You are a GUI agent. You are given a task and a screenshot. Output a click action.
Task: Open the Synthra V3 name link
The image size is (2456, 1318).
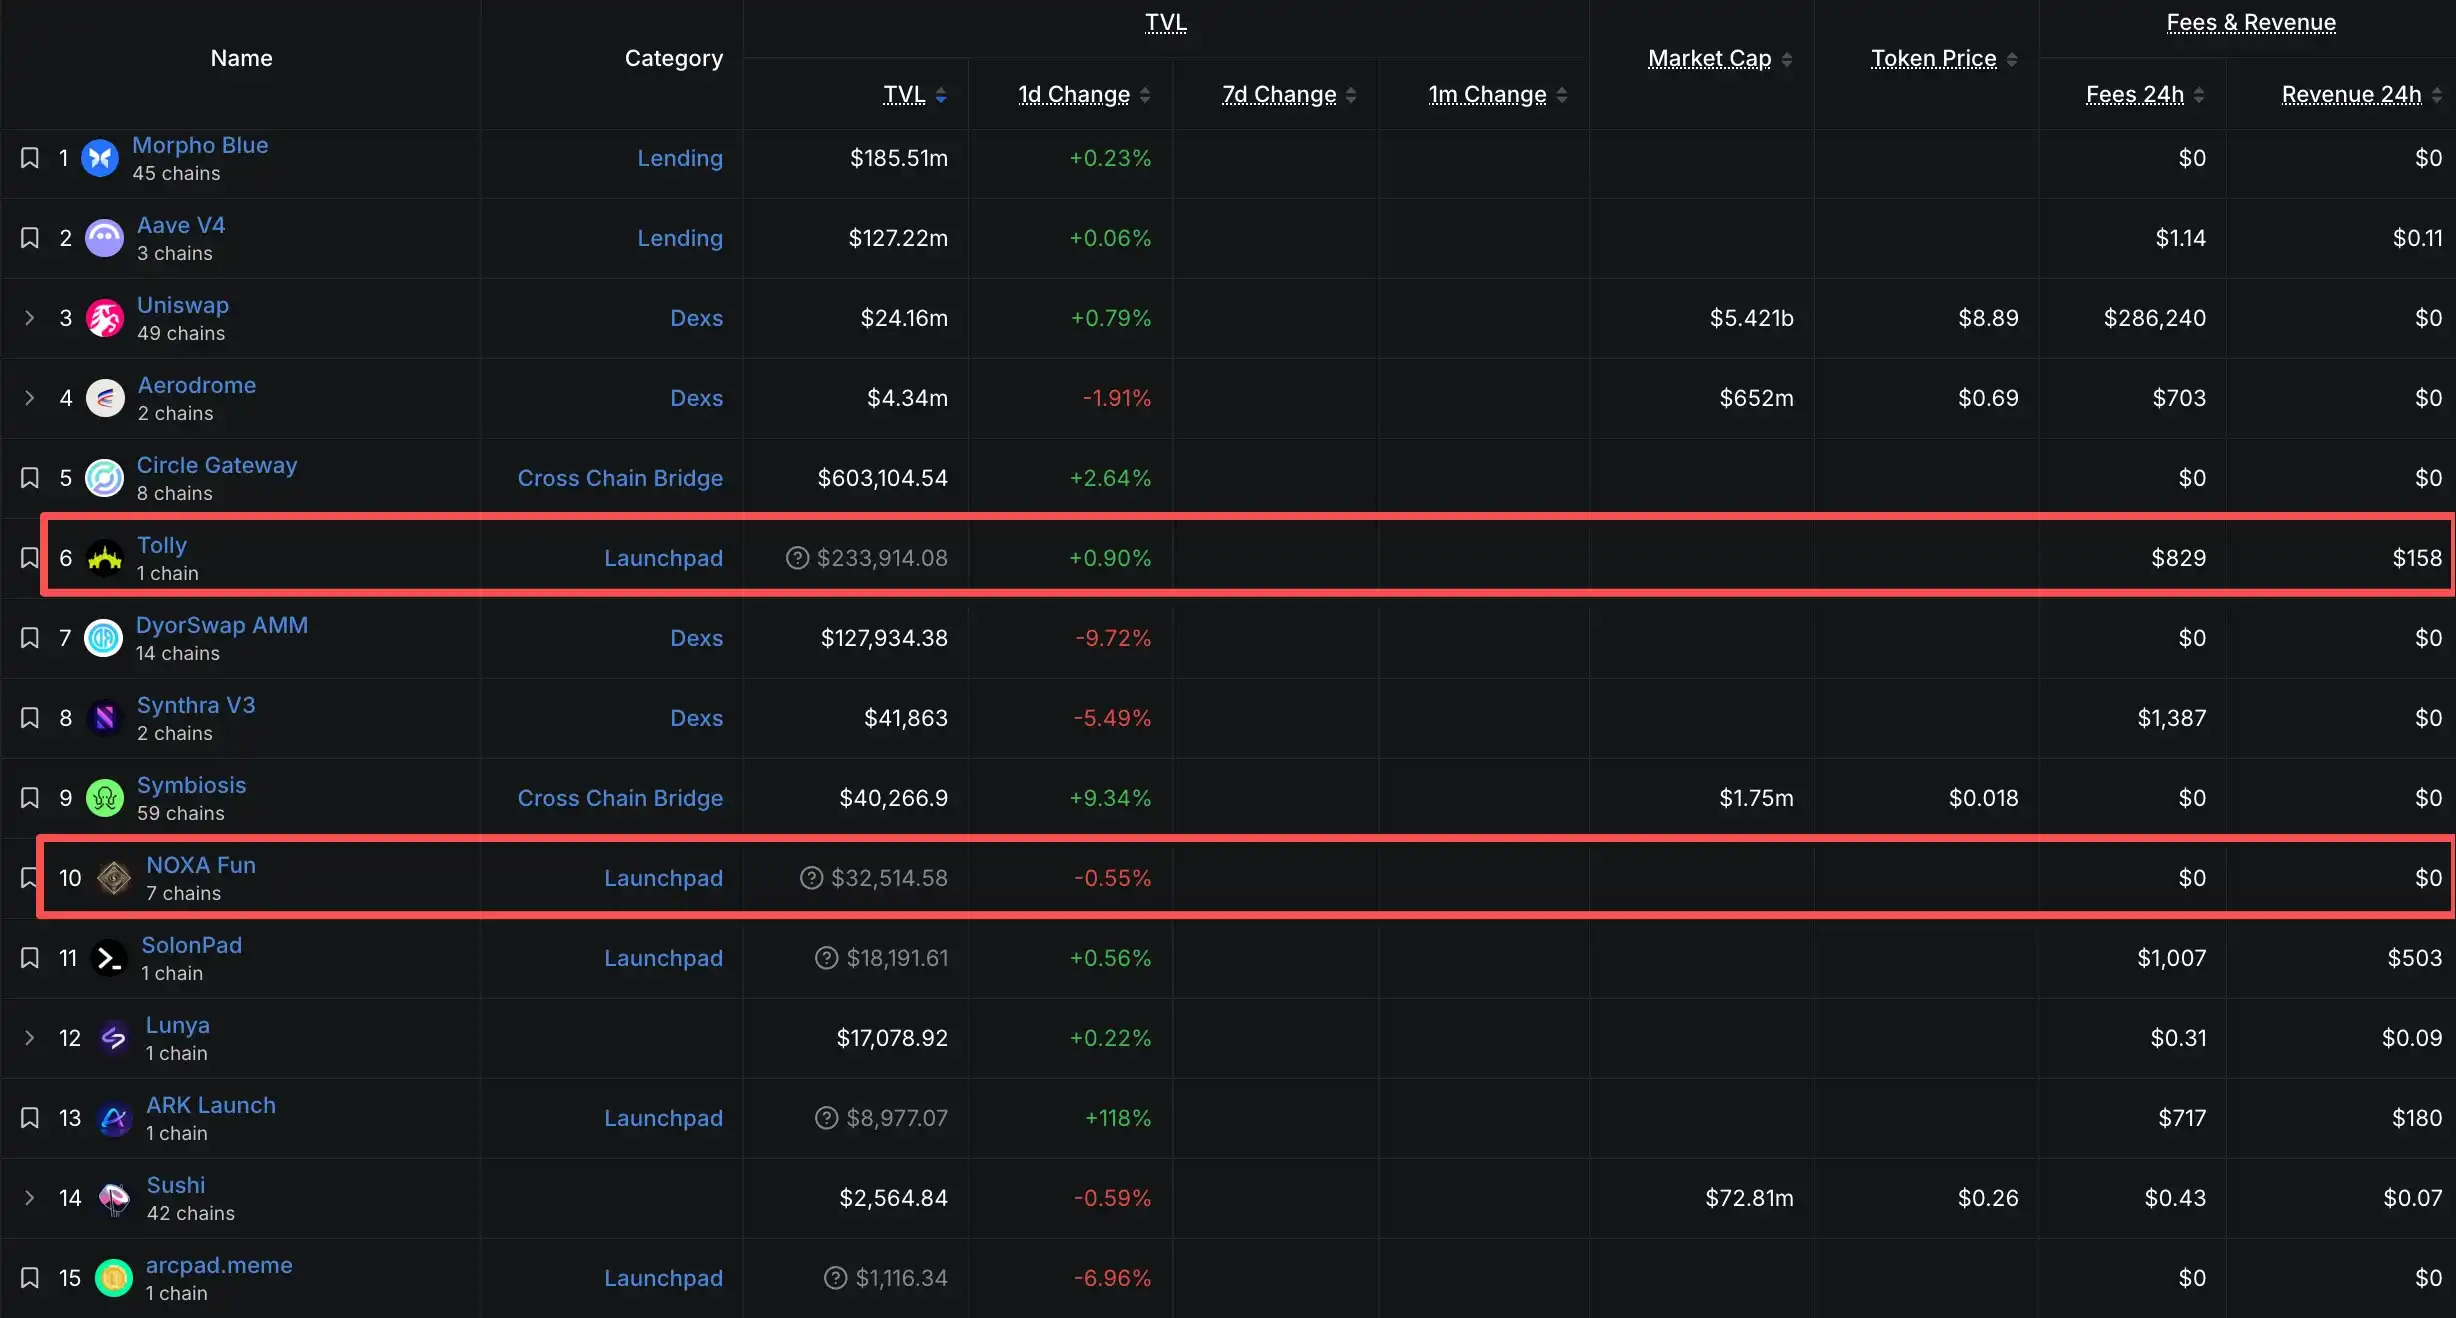tap(196, 705)
